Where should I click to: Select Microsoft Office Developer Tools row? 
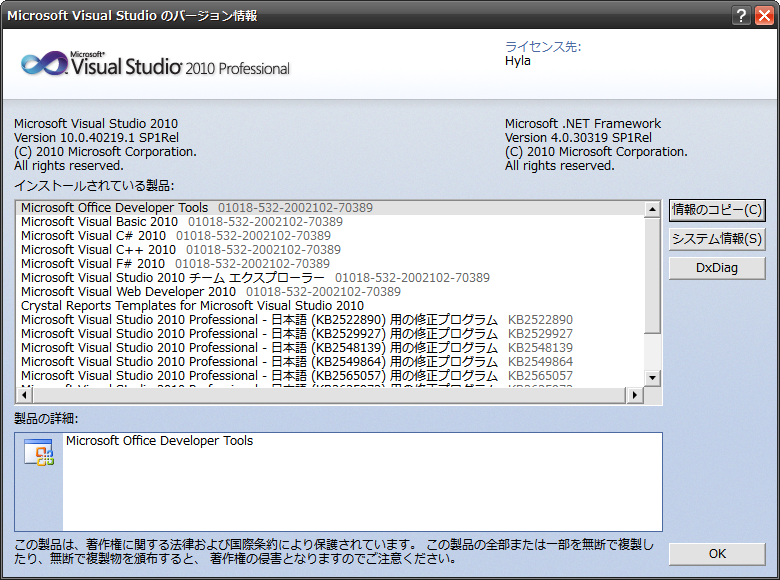click(x=330, y=207)
